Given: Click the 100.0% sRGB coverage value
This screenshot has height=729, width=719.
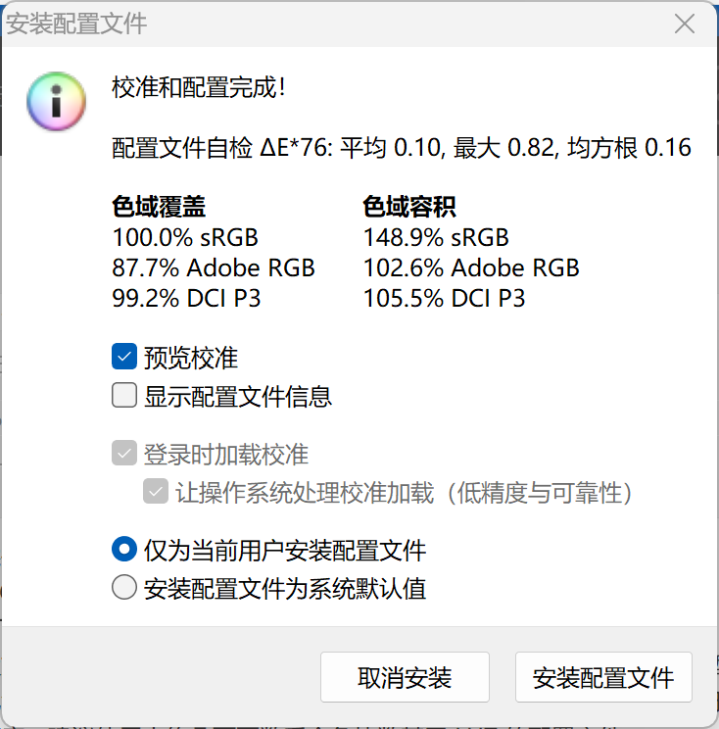Looking at the screenshot, I should click(x=185, y=238).
